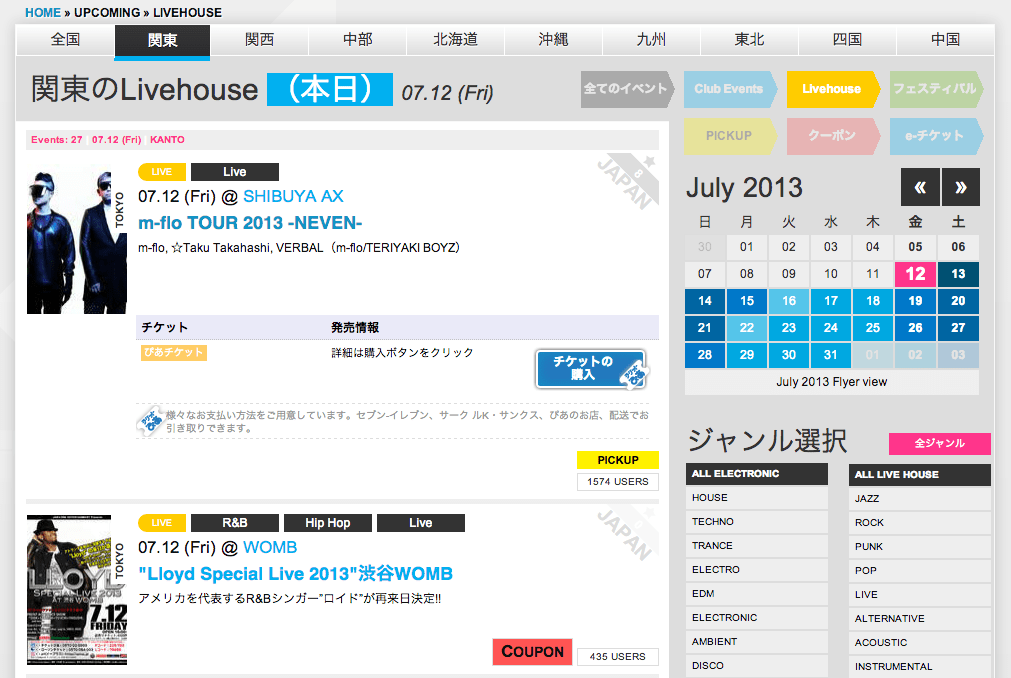Choose TECHNO genre
This screenshot has height=678, width=1011.
pyautogui.click(x=757, y=521)
